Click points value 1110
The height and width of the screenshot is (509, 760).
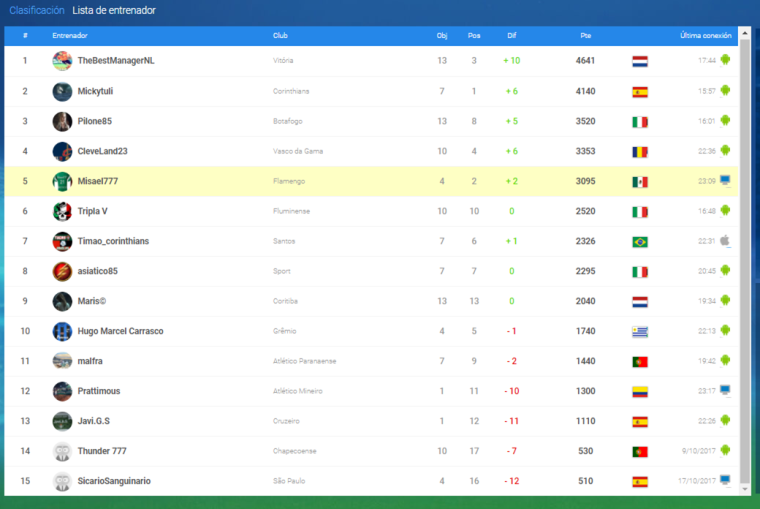tap(585, 421)
